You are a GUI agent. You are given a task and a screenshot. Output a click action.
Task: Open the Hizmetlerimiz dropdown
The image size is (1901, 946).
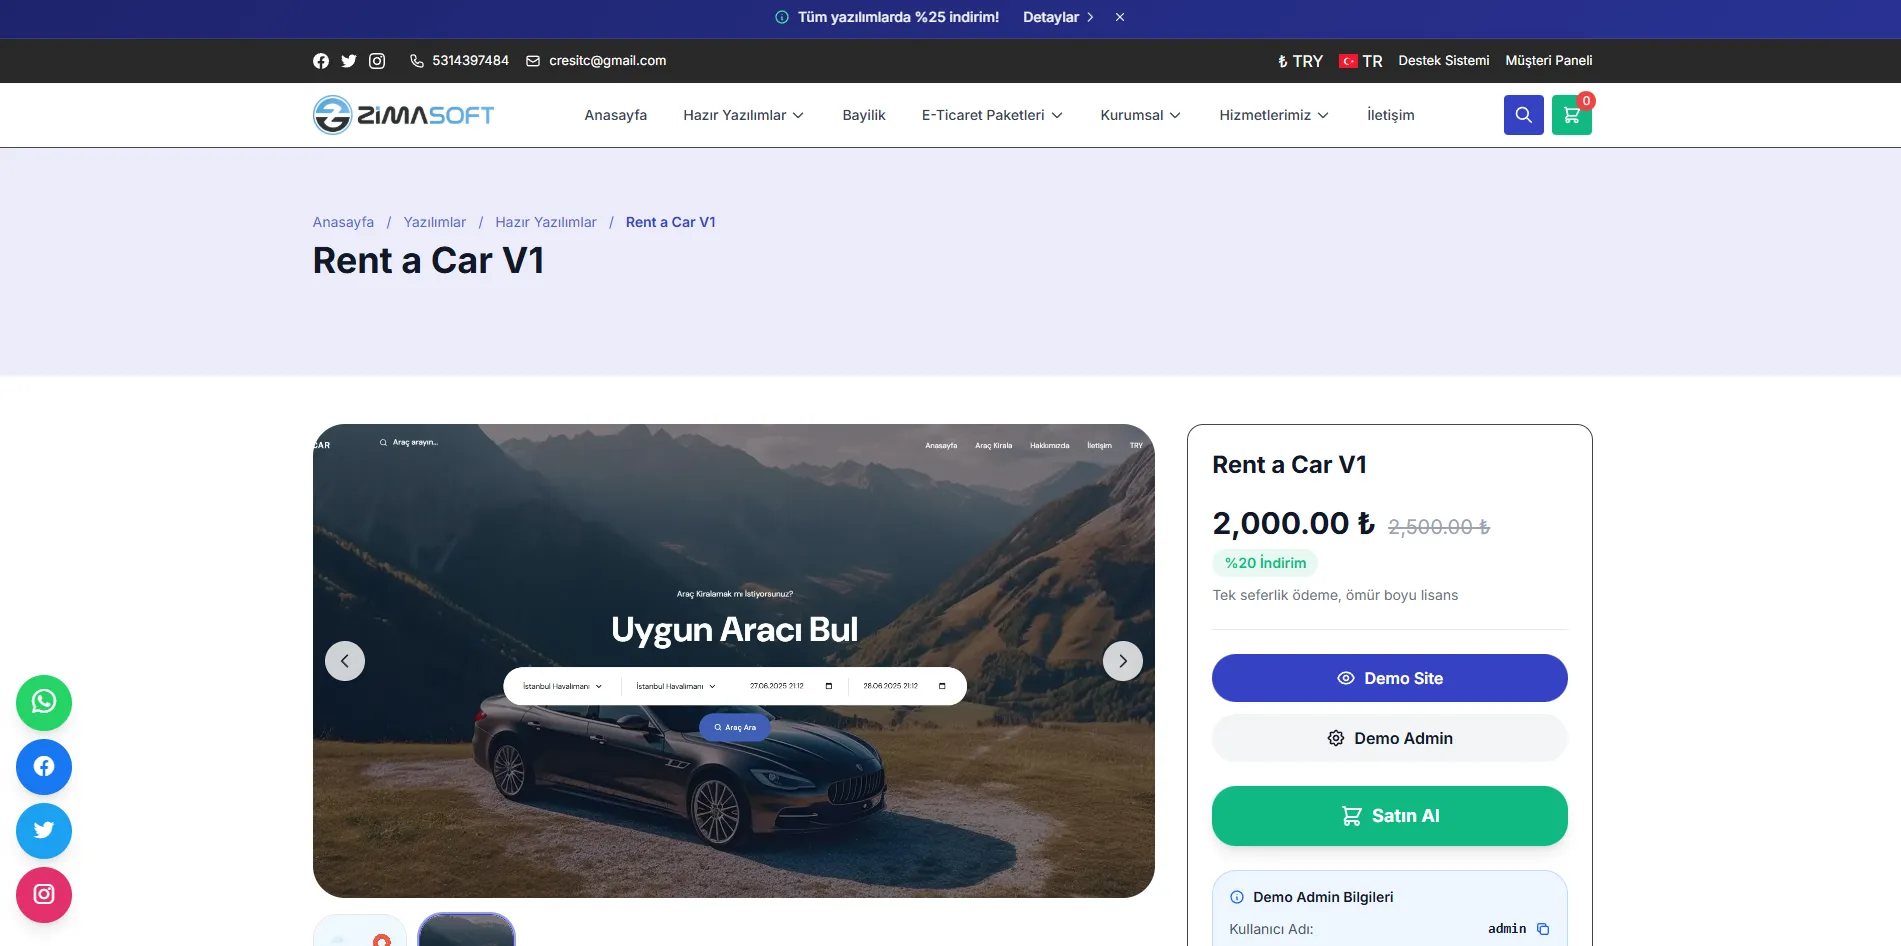[x=1273, y=115]
